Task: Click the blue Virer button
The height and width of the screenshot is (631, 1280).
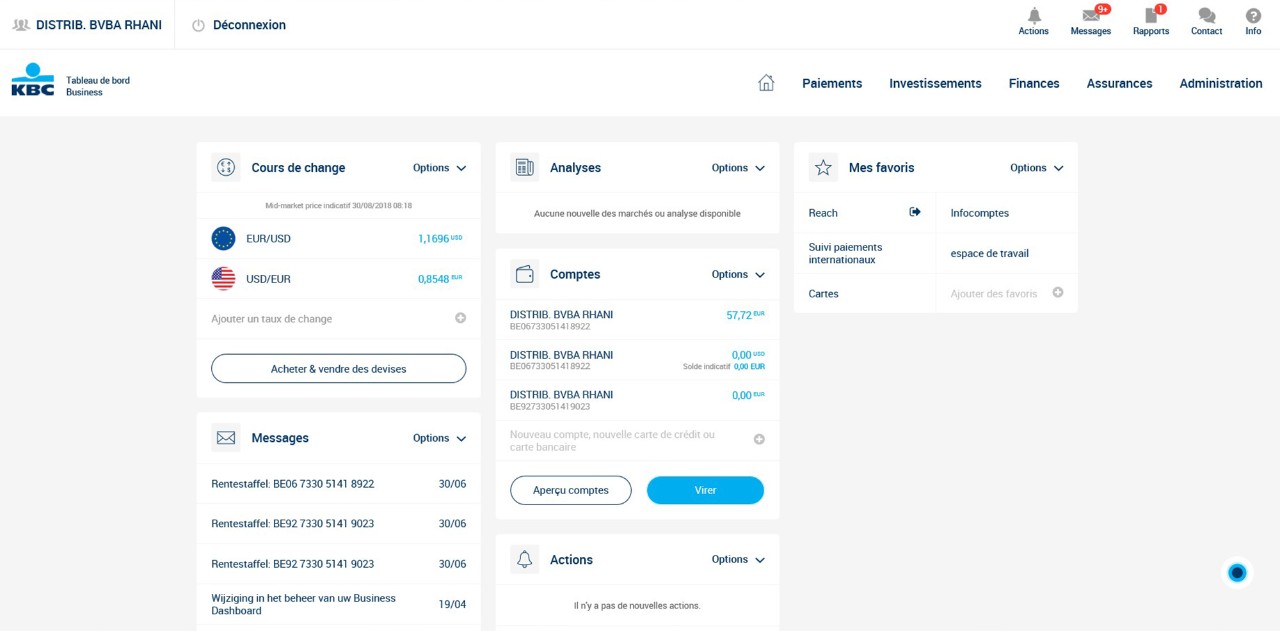Action: click(x=705, y=490)
